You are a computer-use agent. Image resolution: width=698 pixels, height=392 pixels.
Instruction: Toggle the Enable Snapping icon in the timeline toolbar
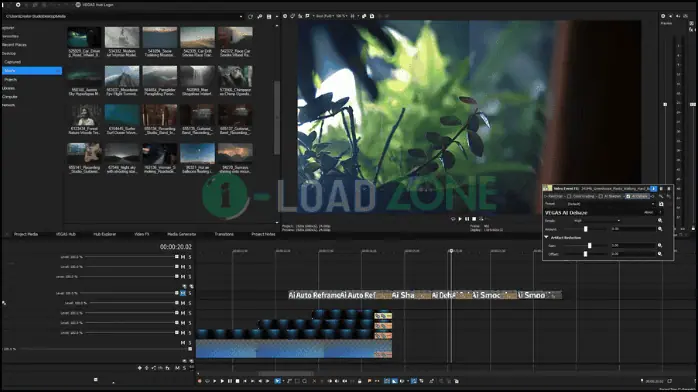tap(387, 381)
